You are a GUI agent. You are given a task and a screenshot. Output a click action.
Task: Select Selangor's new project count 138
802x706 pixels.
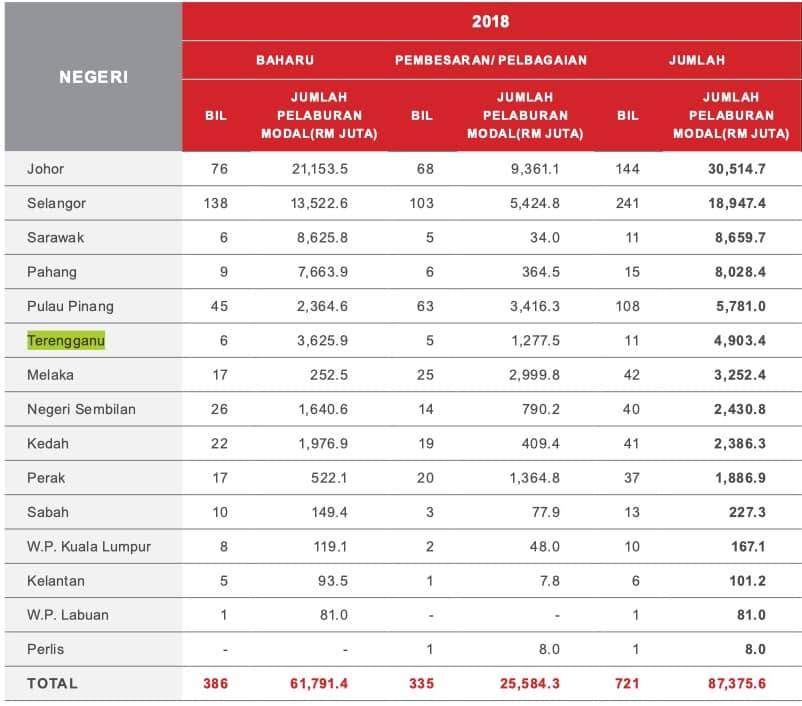(x=215, y=203)
